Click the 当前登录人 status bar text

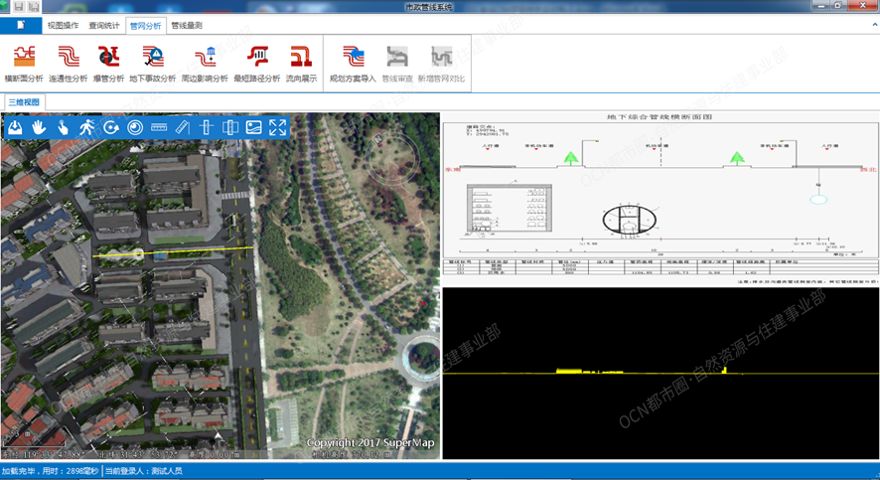[x=144, y=471]
